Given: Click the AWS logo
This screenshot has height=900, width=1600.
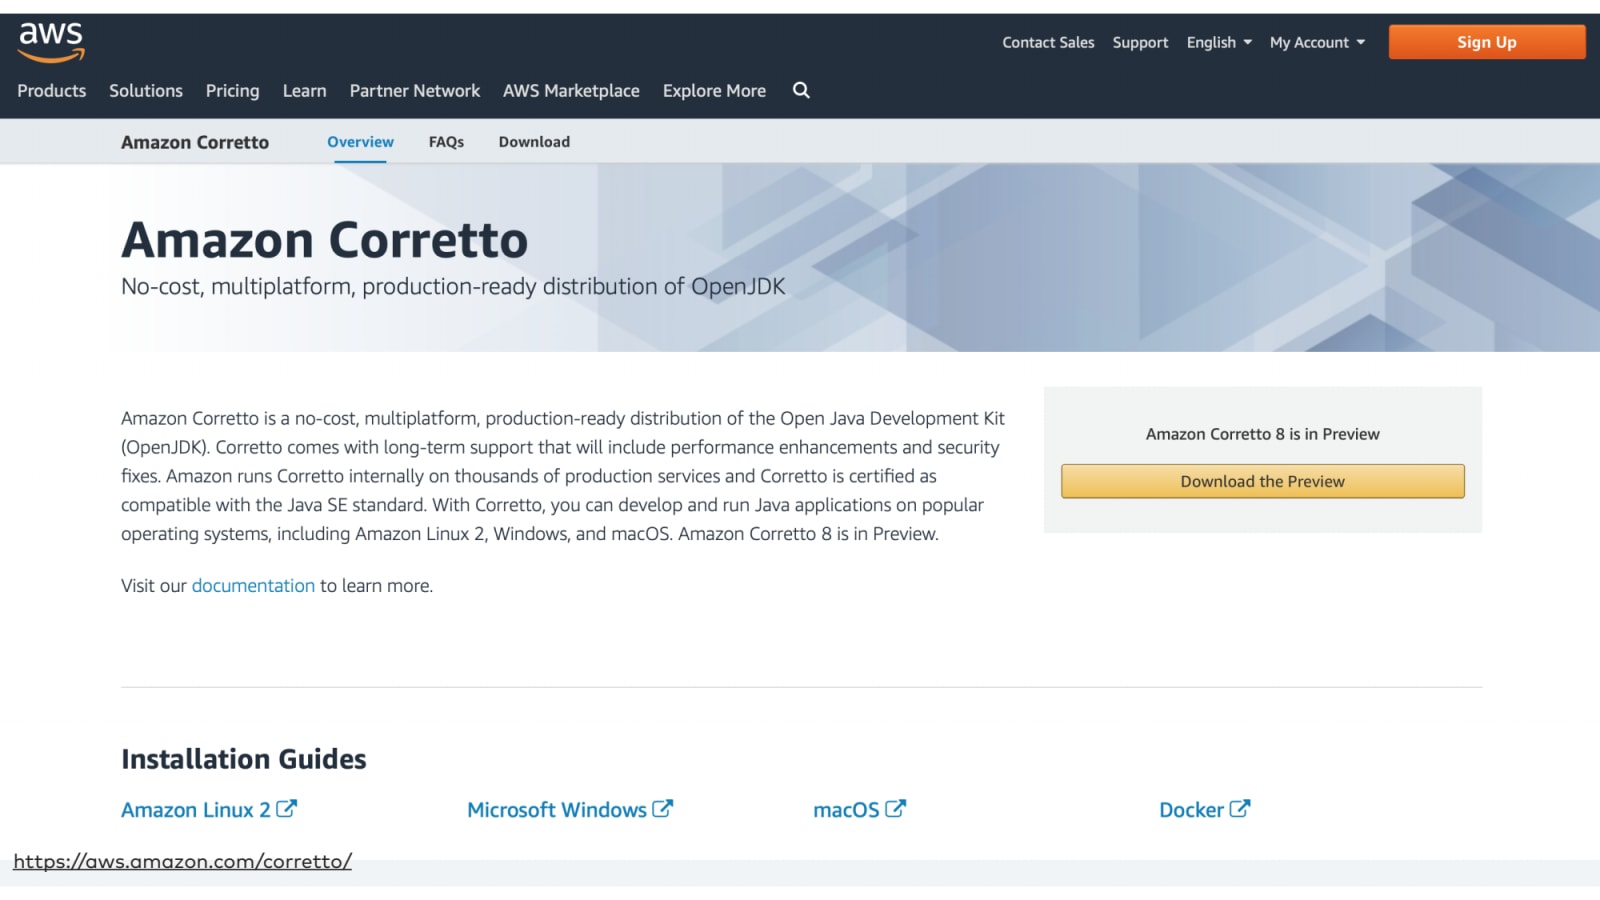Looking at the screenshot, I should pyautogui.click(x=51, y=42).
